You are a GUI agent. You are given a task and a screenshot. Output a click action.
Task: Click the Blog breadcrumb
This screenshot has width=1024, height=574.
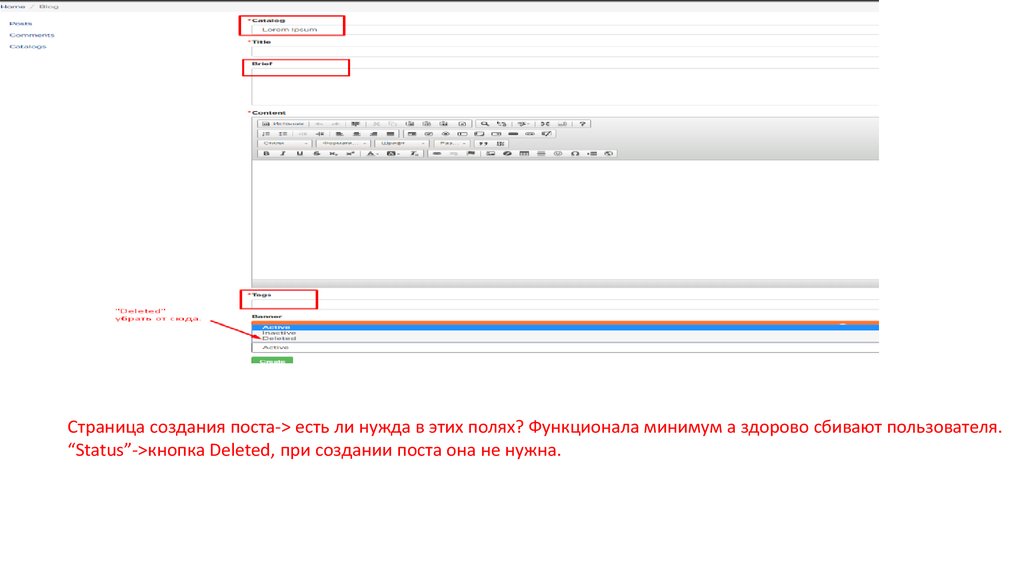(49, 7)
